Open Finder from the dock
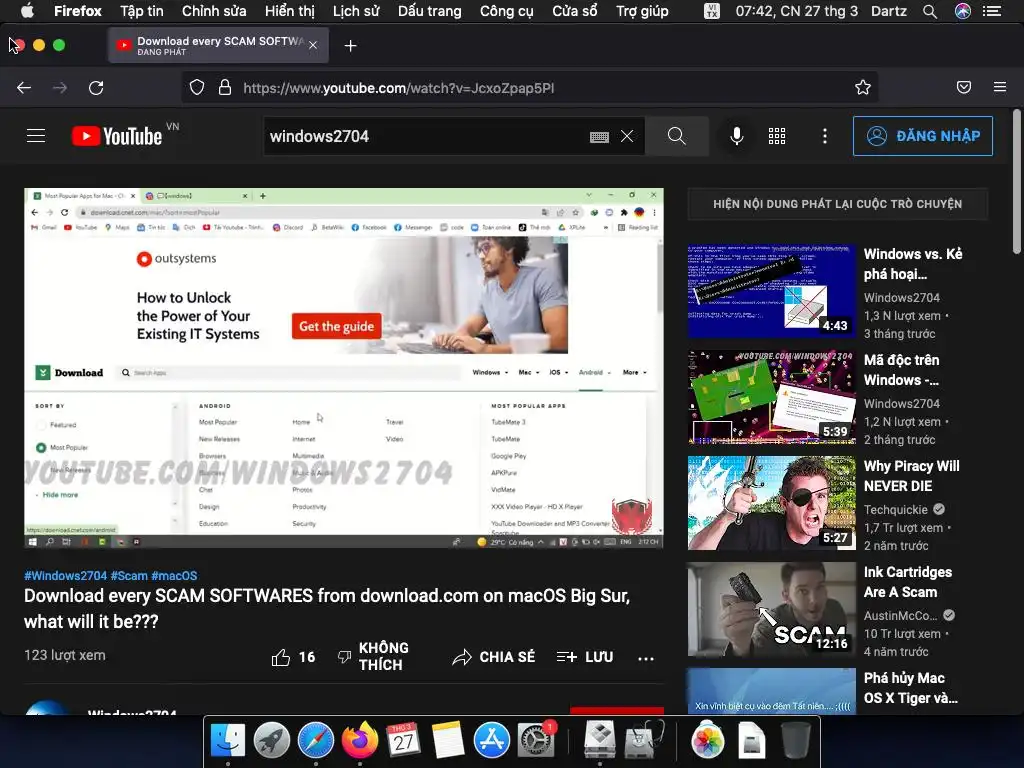The height and width of the screenshot is (768, 1024). click(x=227, y=740)
